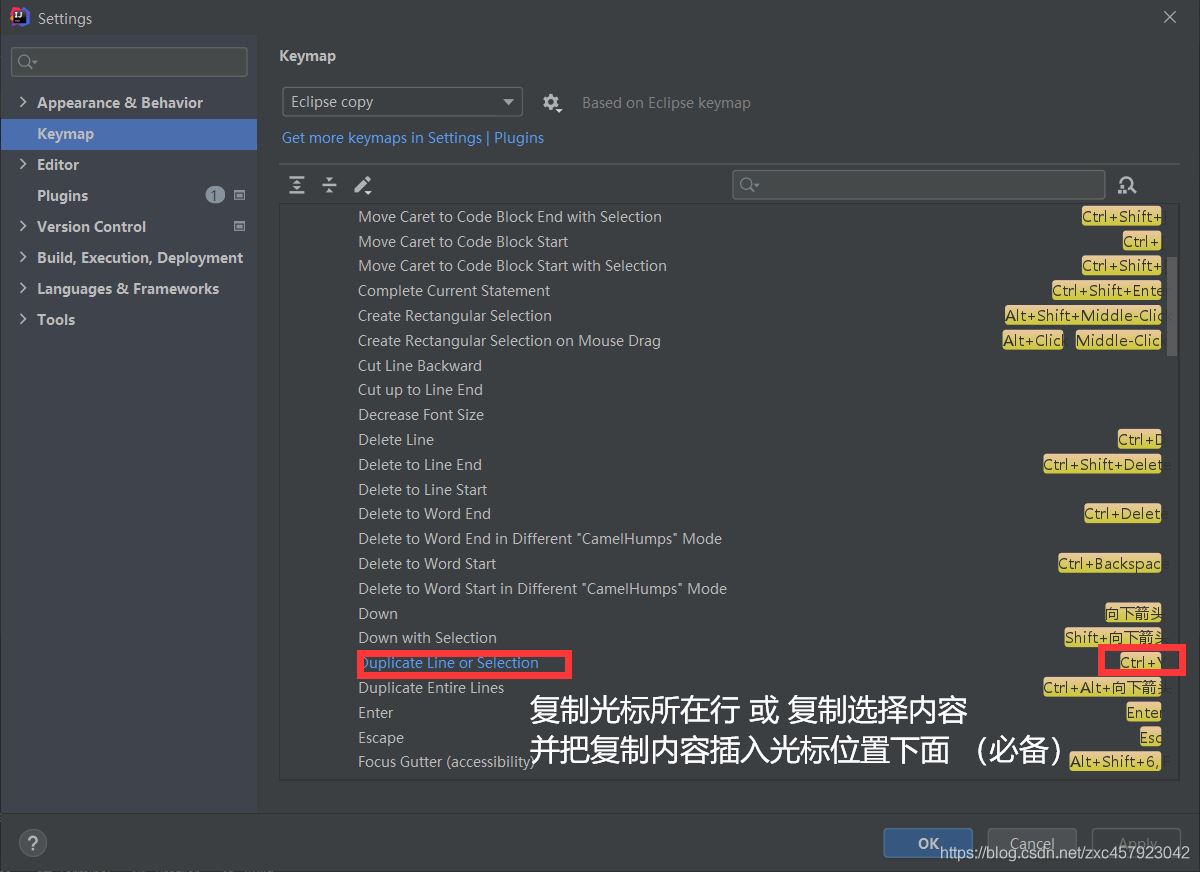1200x872 pixels.
Task: Select Keymap in settings sidebar
Action: click(x=129, y=134)
